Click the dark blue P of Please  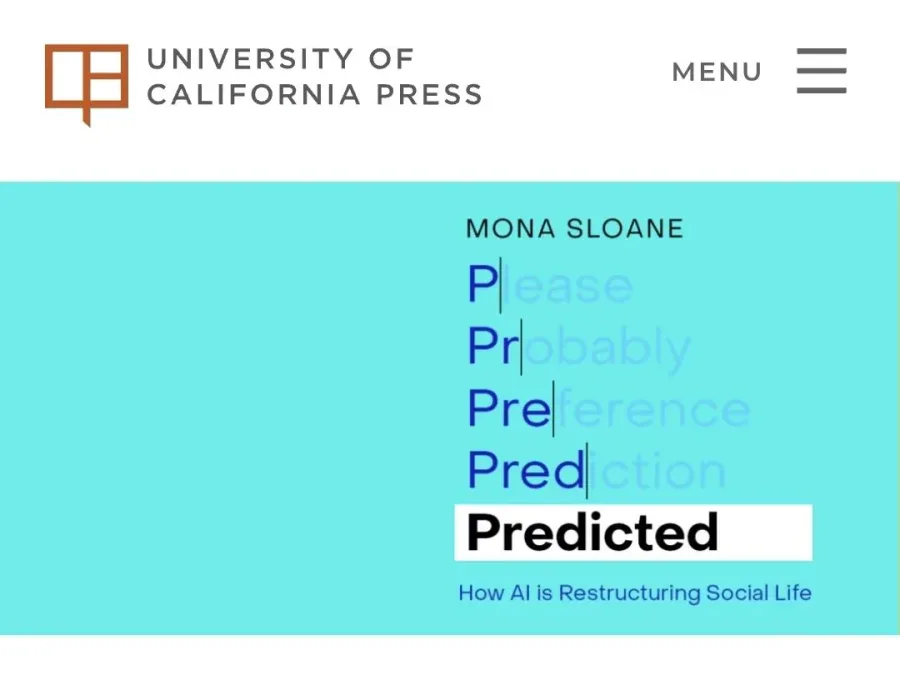[x=482, y=284]
